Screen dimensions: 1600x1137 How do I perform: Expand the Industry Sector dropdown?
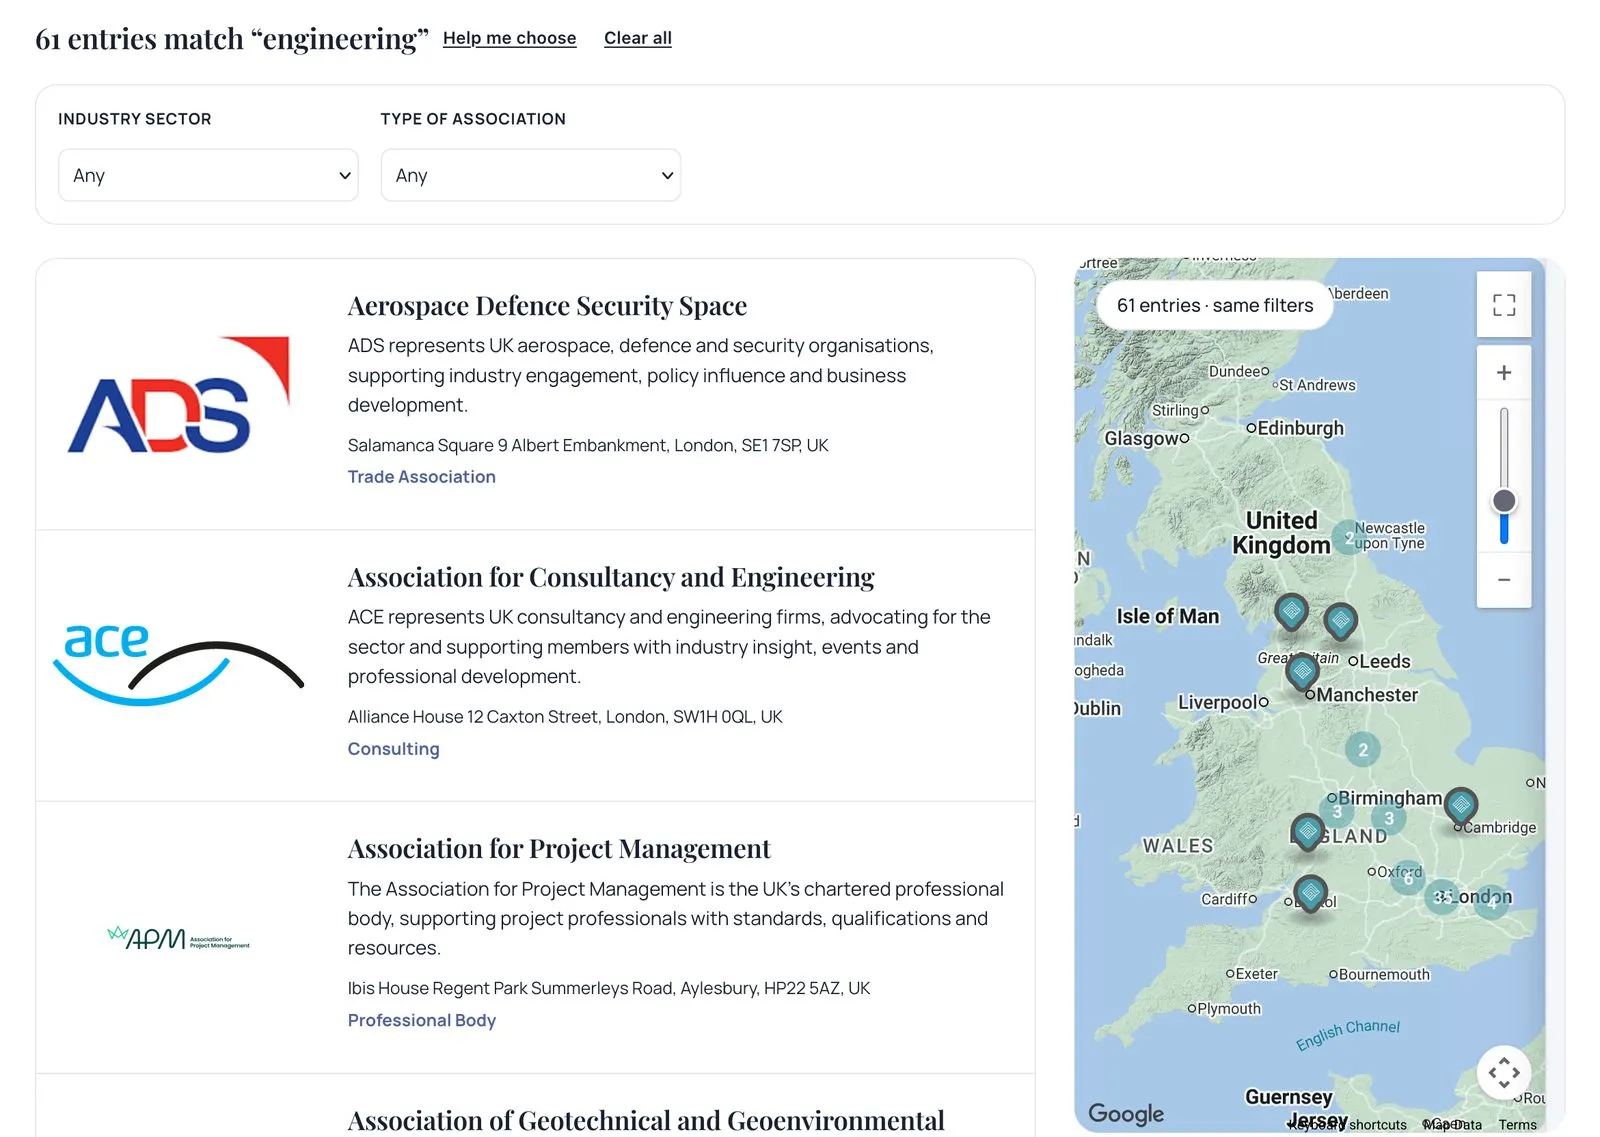click(x=208, y=175)
